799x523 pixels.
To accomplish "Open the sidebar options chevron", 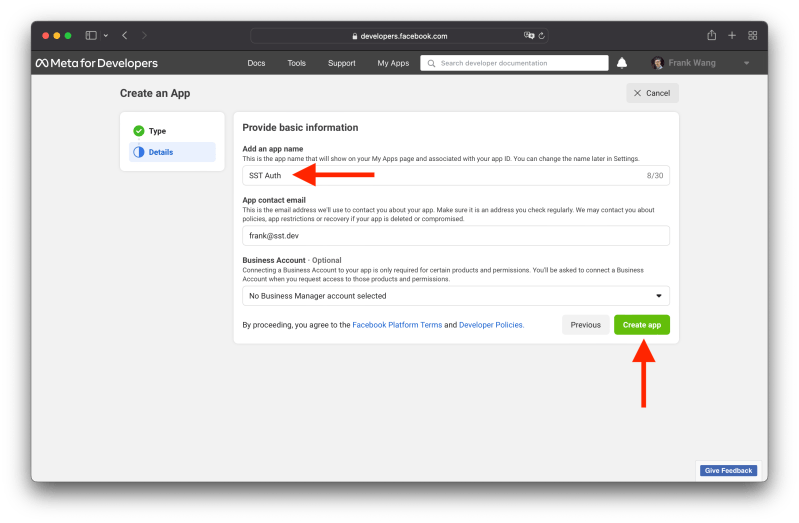I will pyautogui.click(x=106, y=36).
